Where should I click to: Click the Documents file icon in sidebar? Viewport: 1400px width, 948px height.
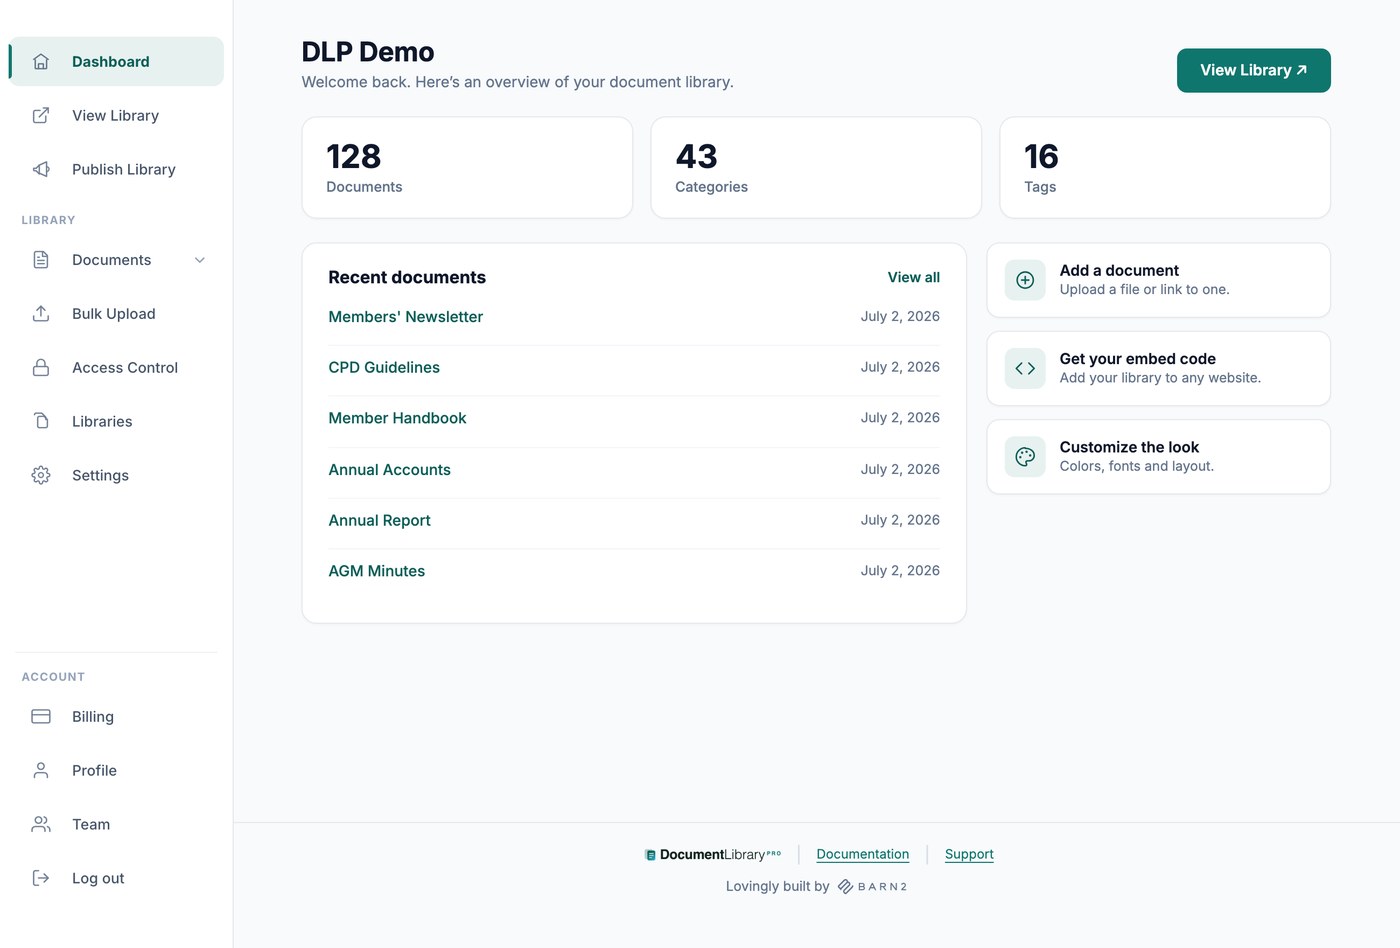point(41,260)
